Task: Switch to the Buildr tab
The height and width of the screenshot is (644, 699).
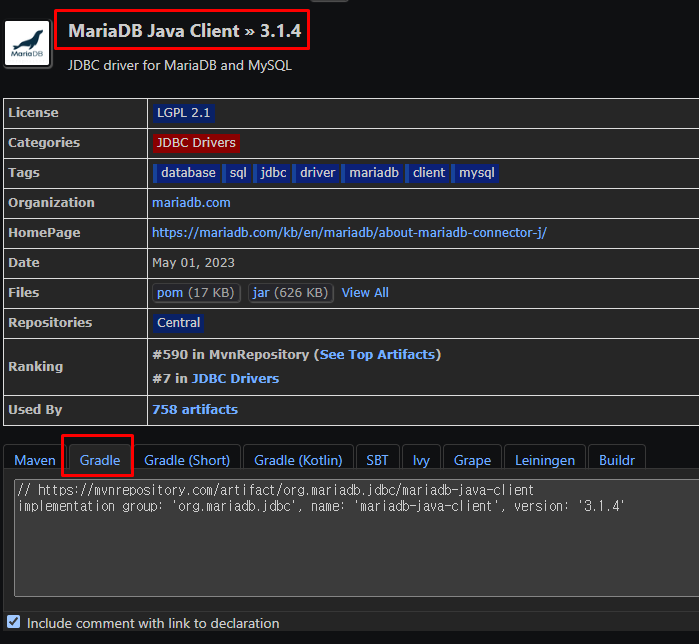Action: pyautogui.click(x=617, y=460)
